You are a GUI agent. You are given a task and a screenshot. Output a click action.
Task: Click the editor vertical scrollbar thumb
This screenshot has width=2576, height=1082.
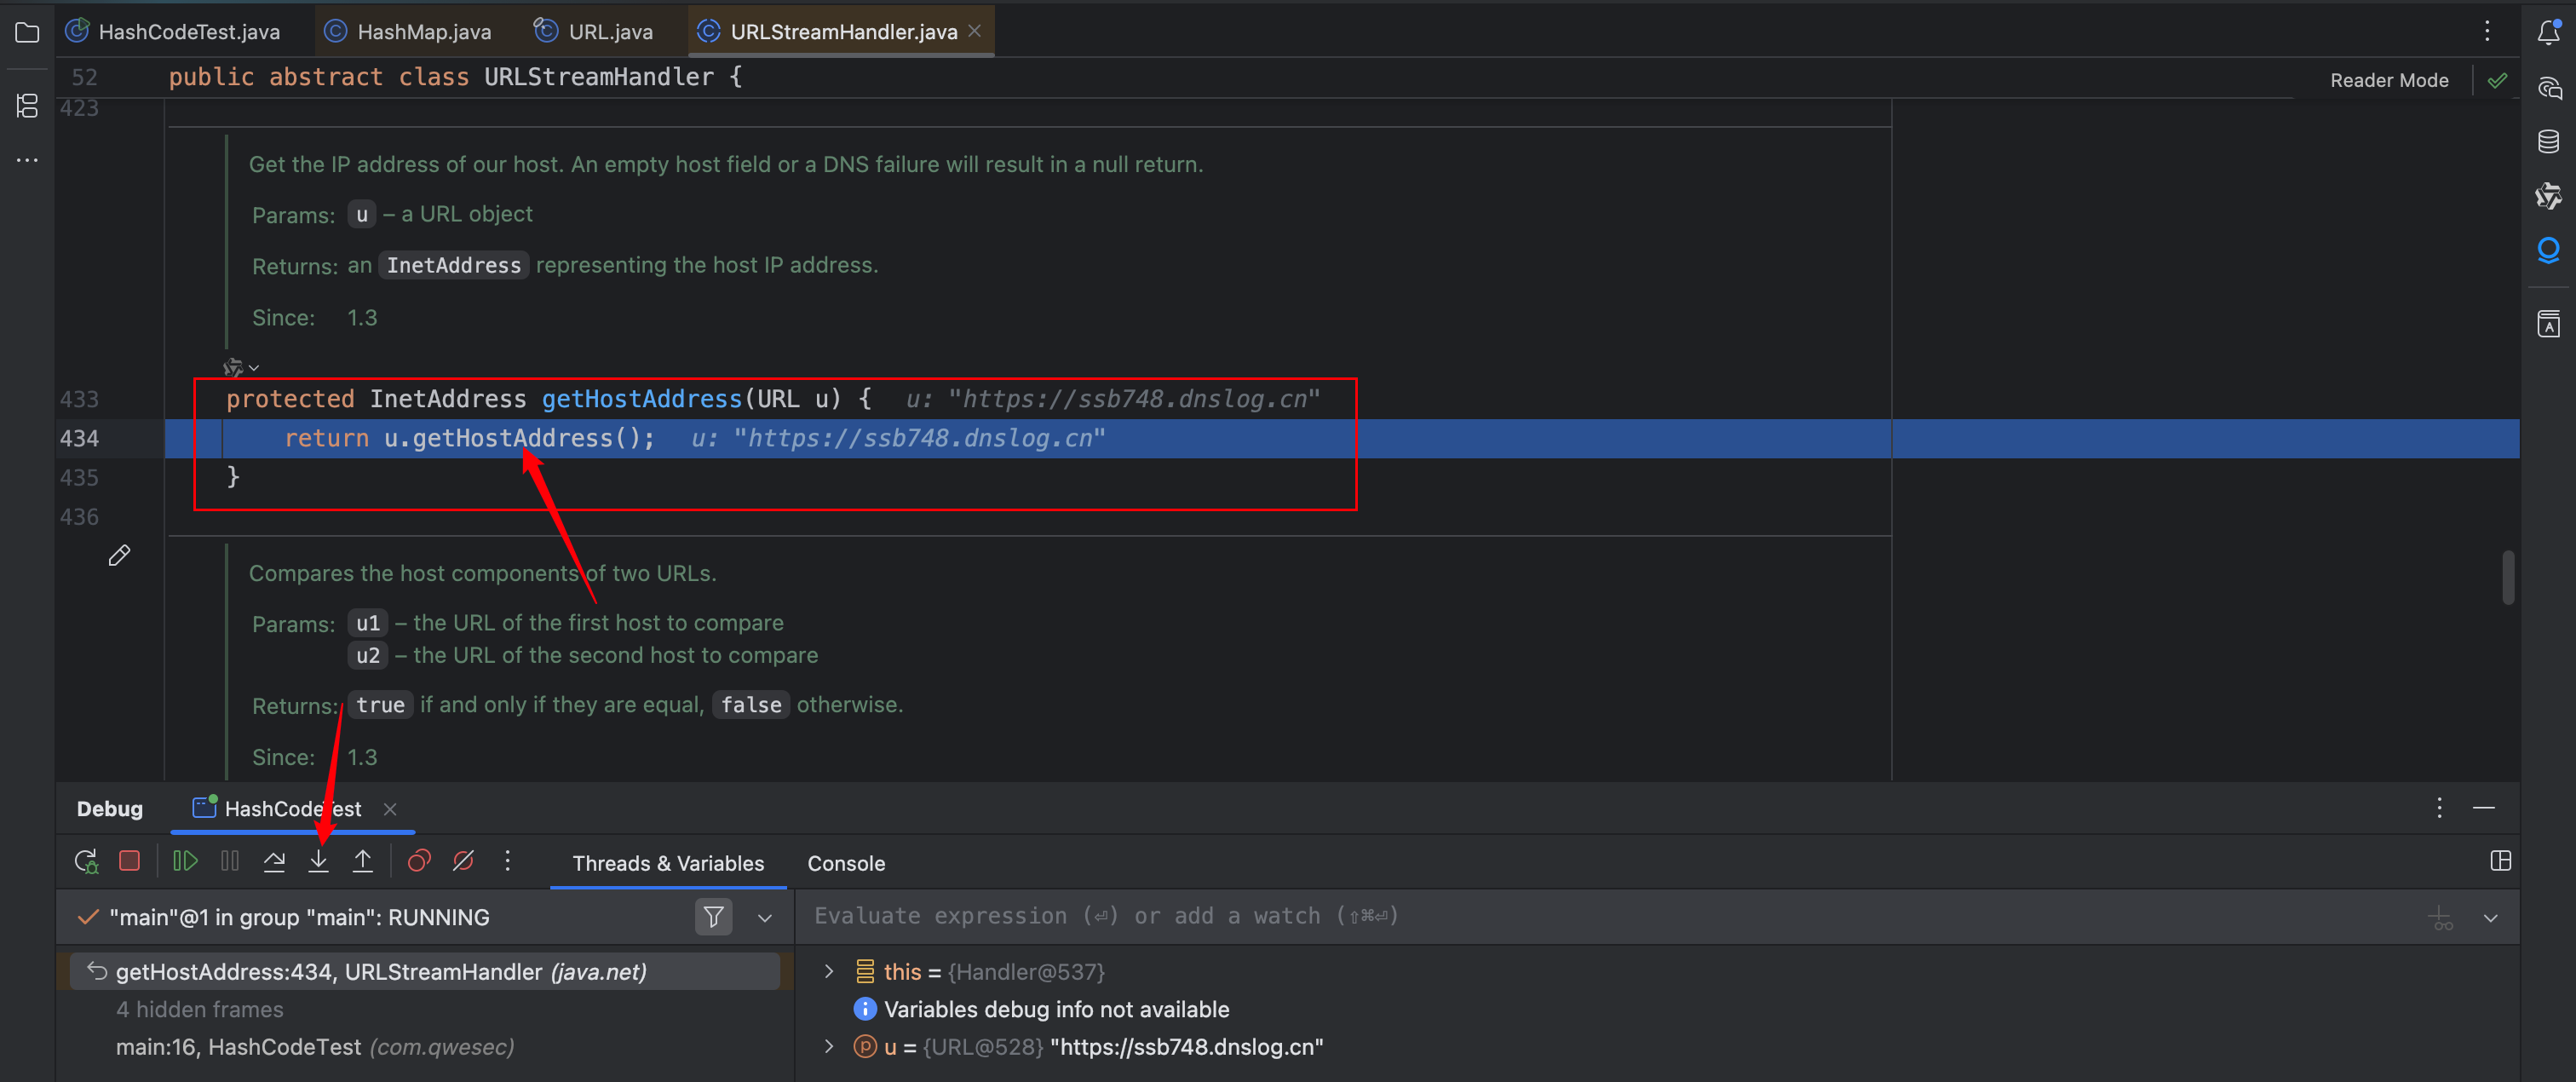2507,577
